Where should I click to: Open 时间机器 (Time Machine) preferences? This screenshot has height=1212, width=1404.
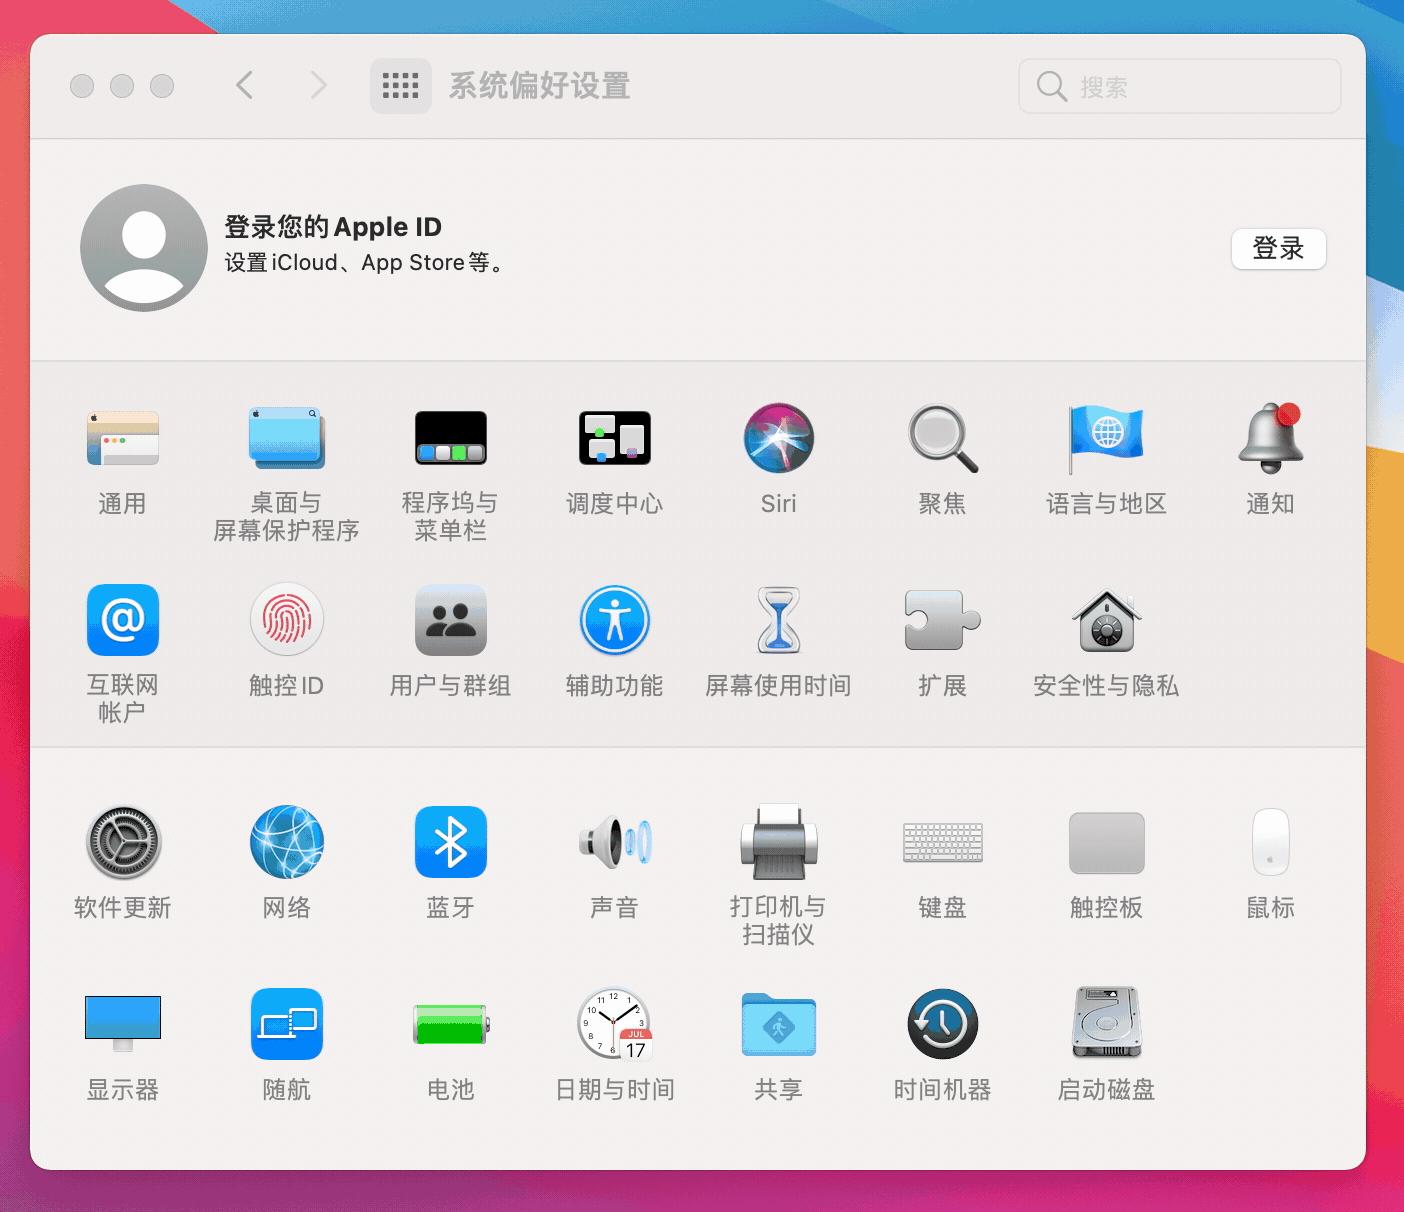[943, 1024]
